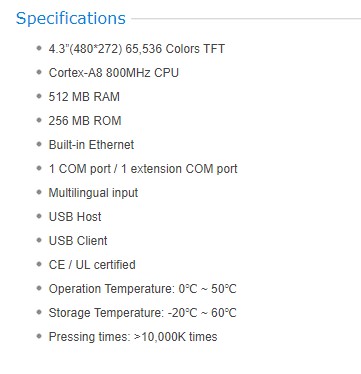Click the USB Host item
Image resolution: width=361 pixels, height=374 pixels.
pos(75,217)
